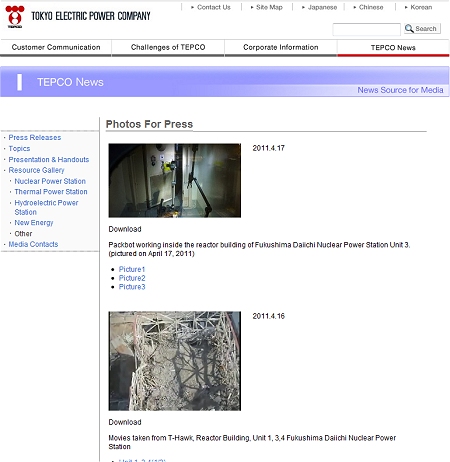Open the Customer Communication tab
Viewport: 450px width, 462px height.
[56, 47]
